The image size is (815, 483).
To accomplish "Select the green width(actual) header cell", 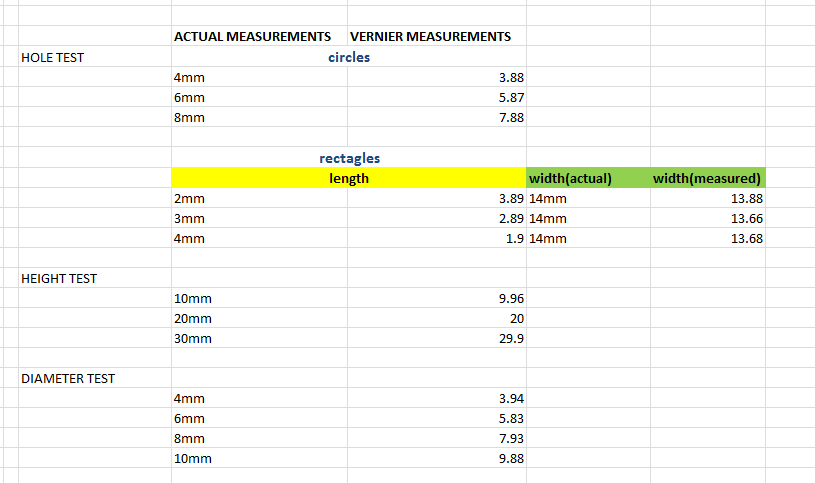I will pos(588,178).
